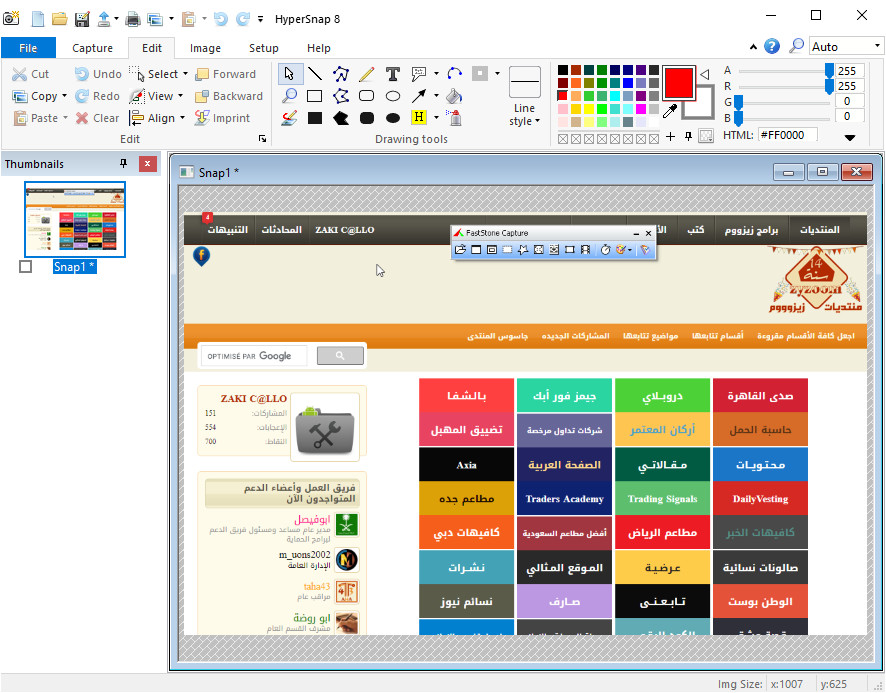This screenshot has height=693, width=886.
Task: Choose the eraser color-replace tool
Action: pyautogui.click(x=289, y=118)
